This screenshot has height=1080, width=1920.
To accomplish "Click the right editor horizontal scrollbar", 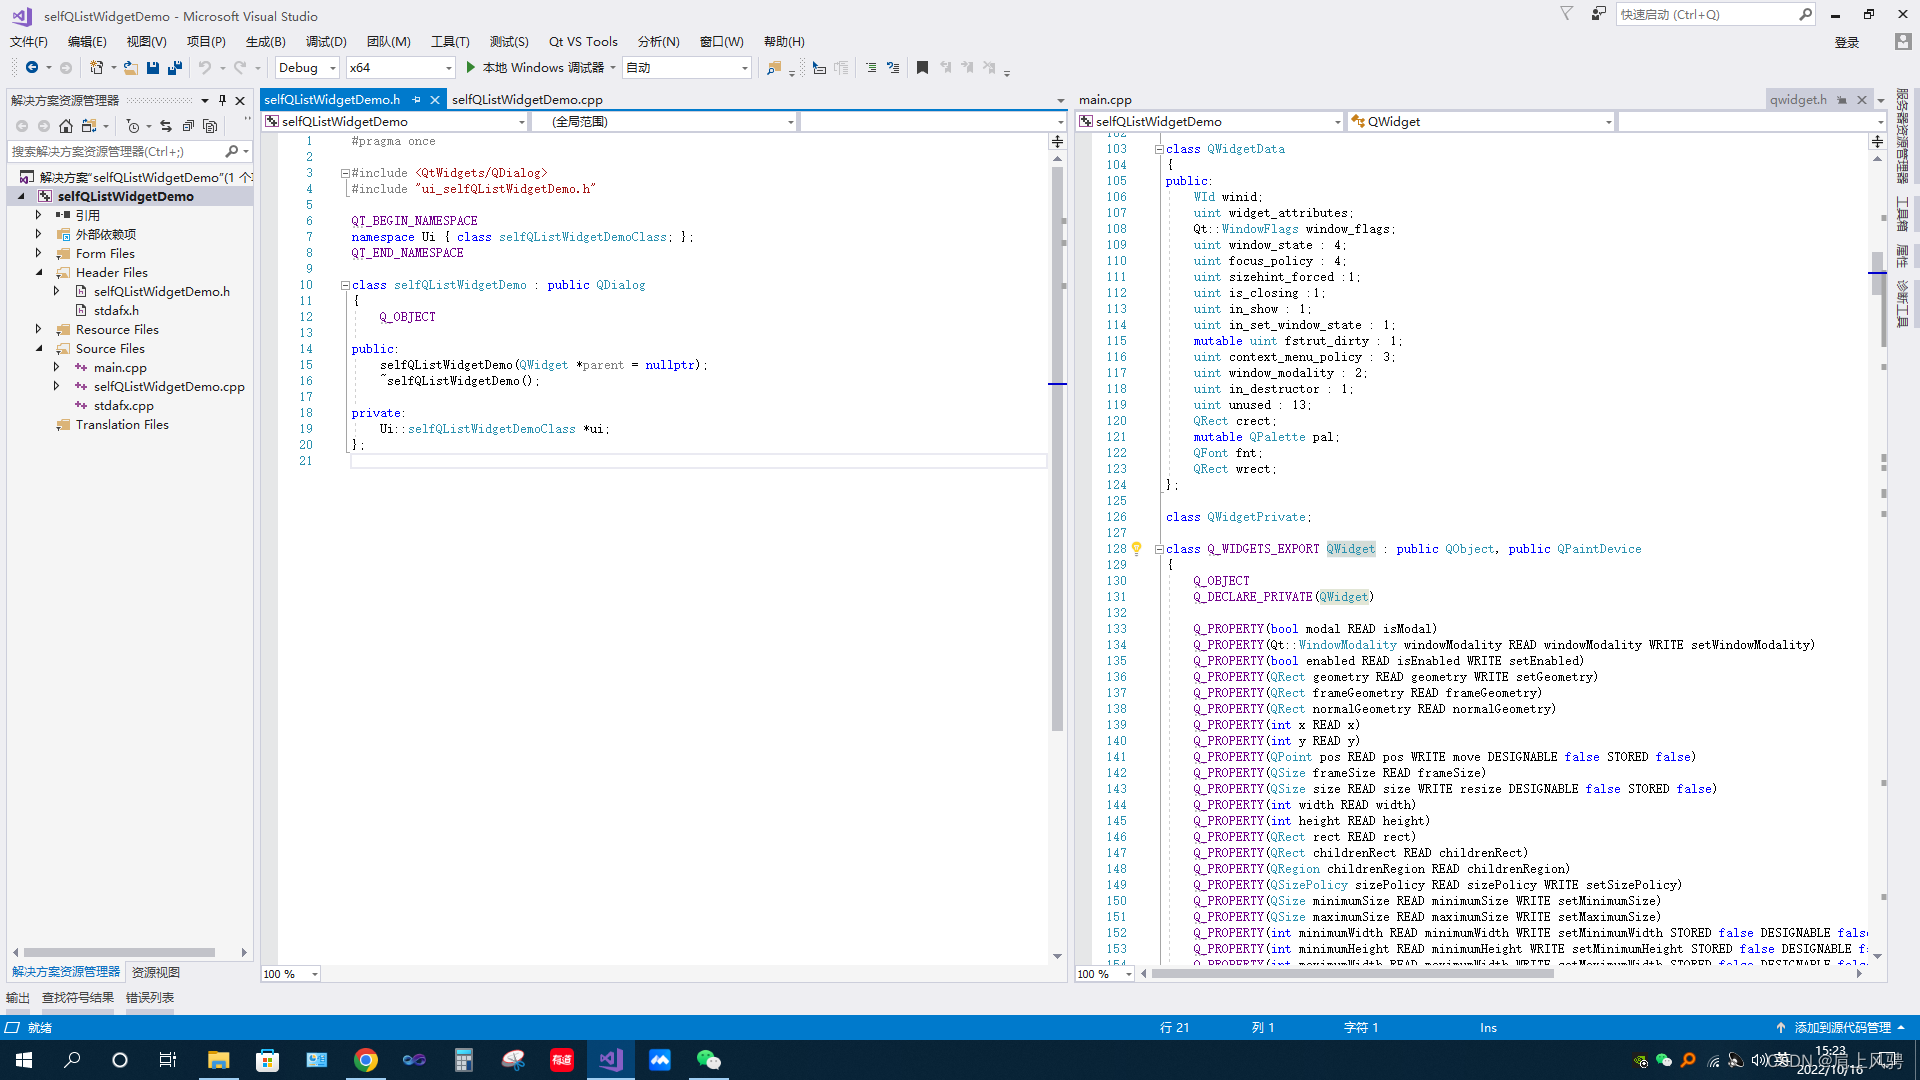I will pyautogui.click(x=1352, y=973).
